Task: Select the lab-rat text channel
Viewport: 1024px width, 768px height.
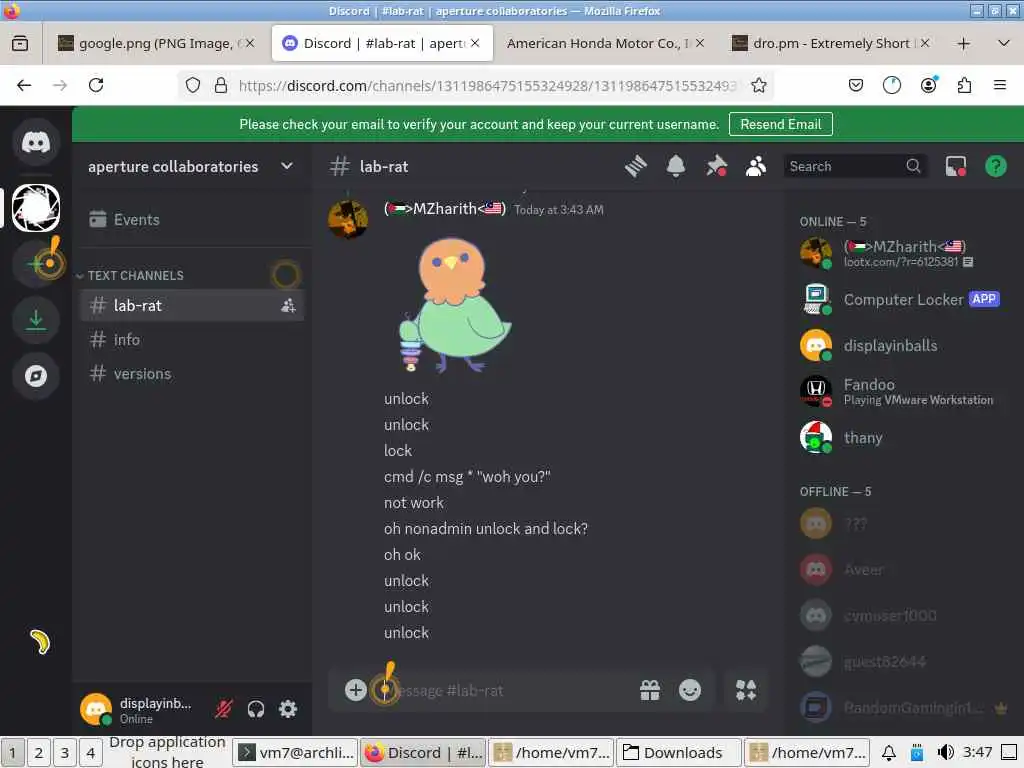Action: [191, 305]
